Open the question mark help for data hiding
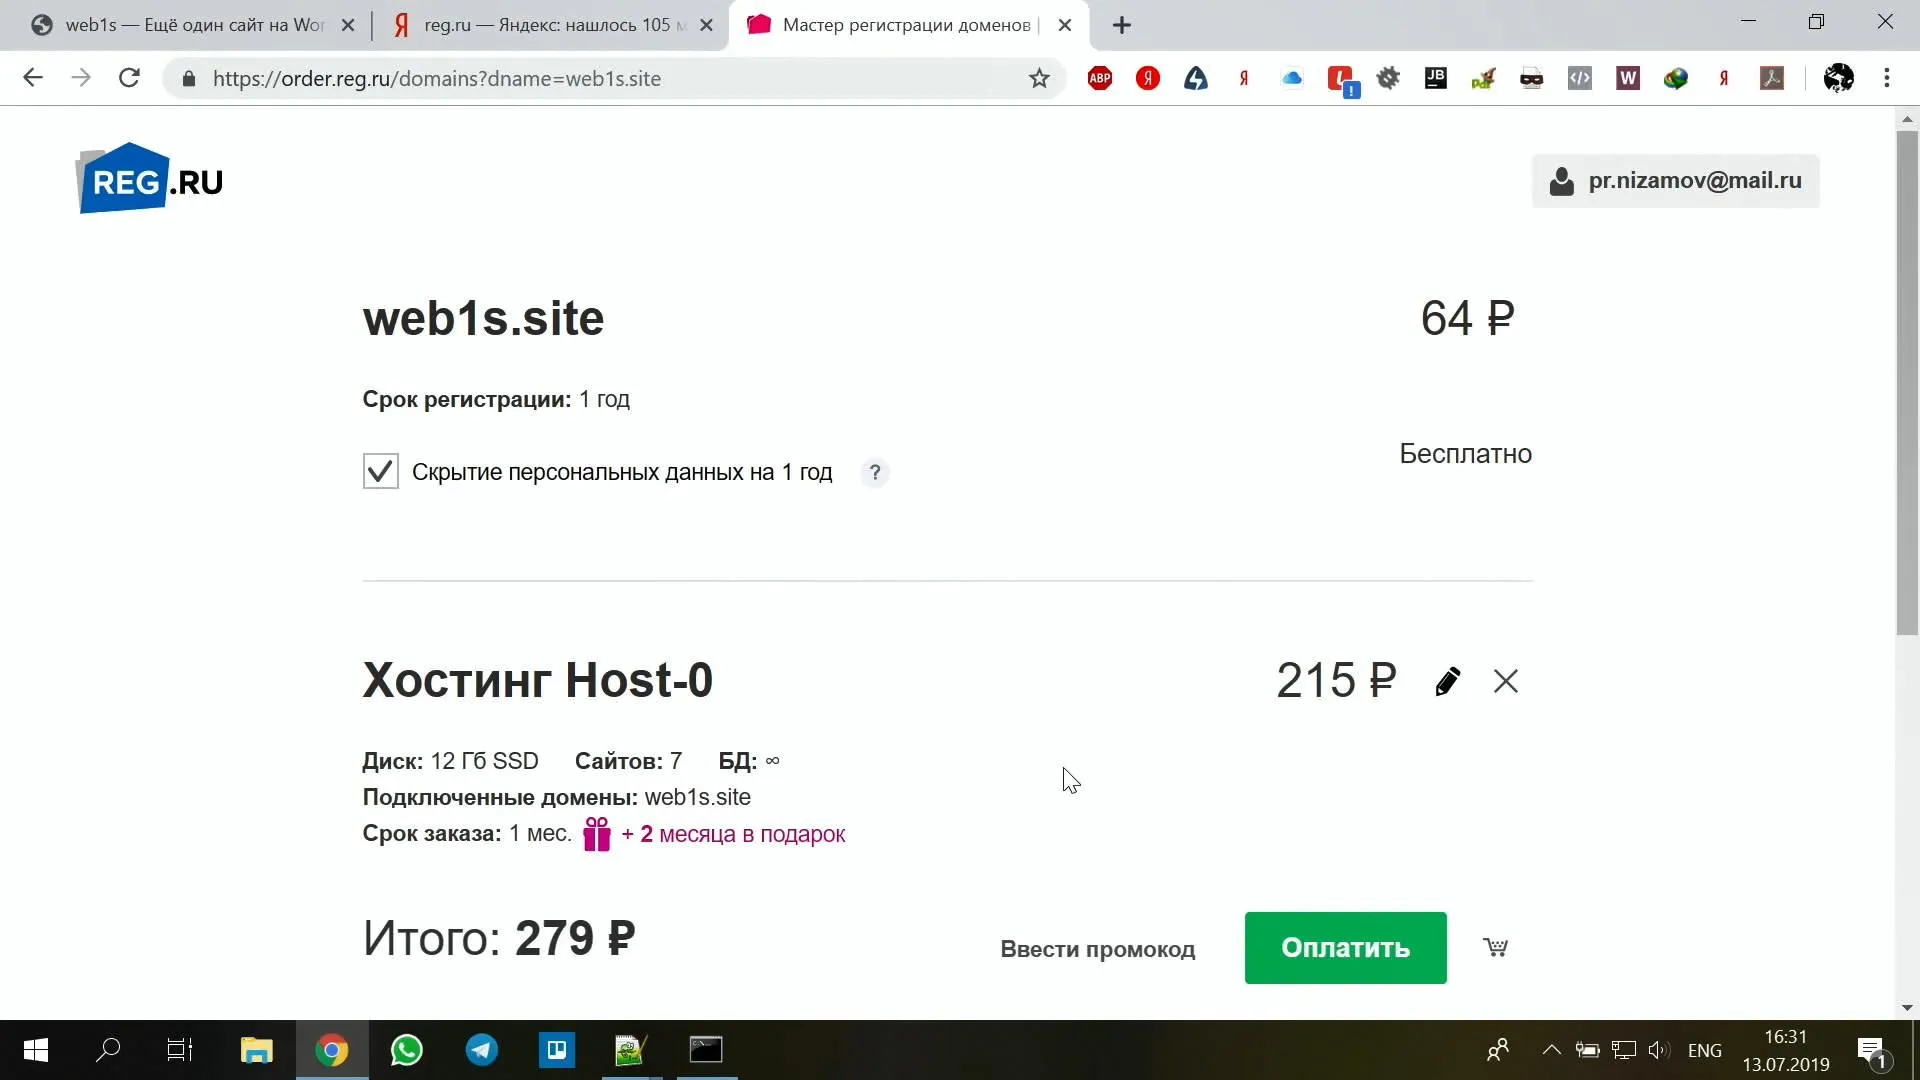The width and height of the screenshot is (1920, 1080). click(x=875, y=472)
